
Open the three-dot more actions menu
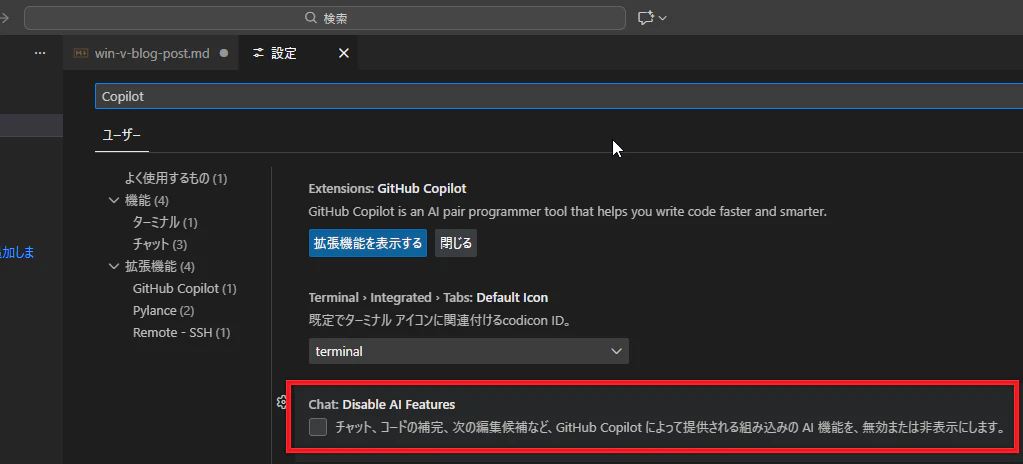coord(40,53)
